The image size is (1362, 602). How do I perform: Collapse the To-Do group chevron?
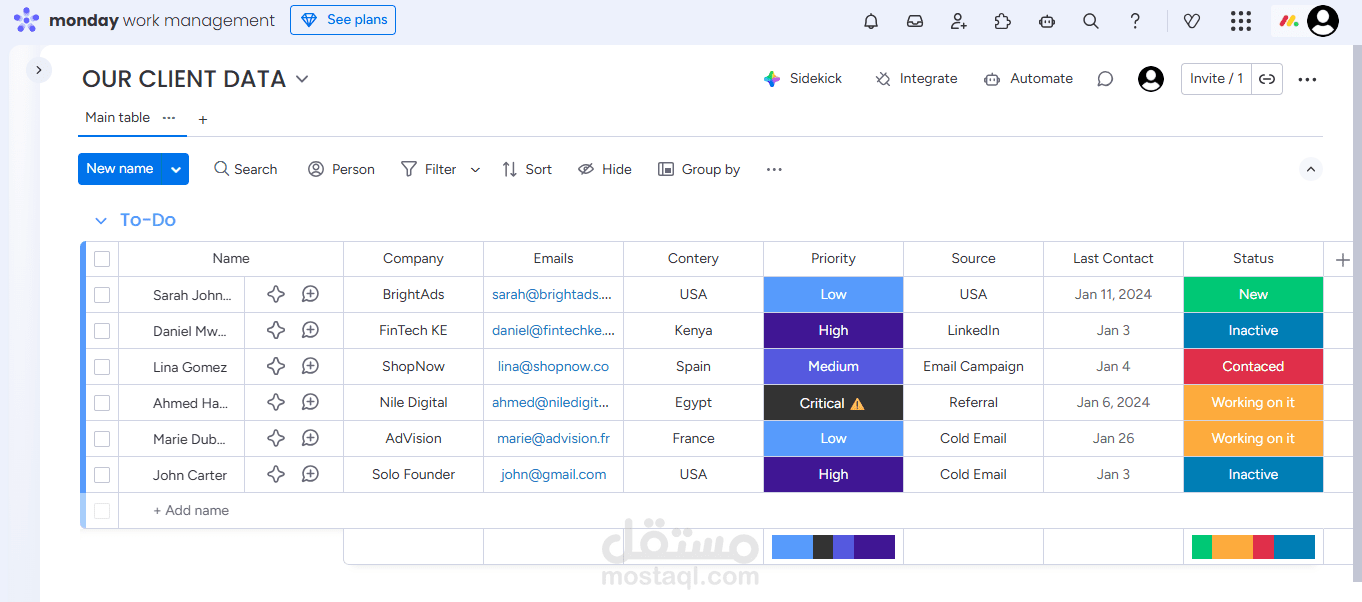(100, 220)
